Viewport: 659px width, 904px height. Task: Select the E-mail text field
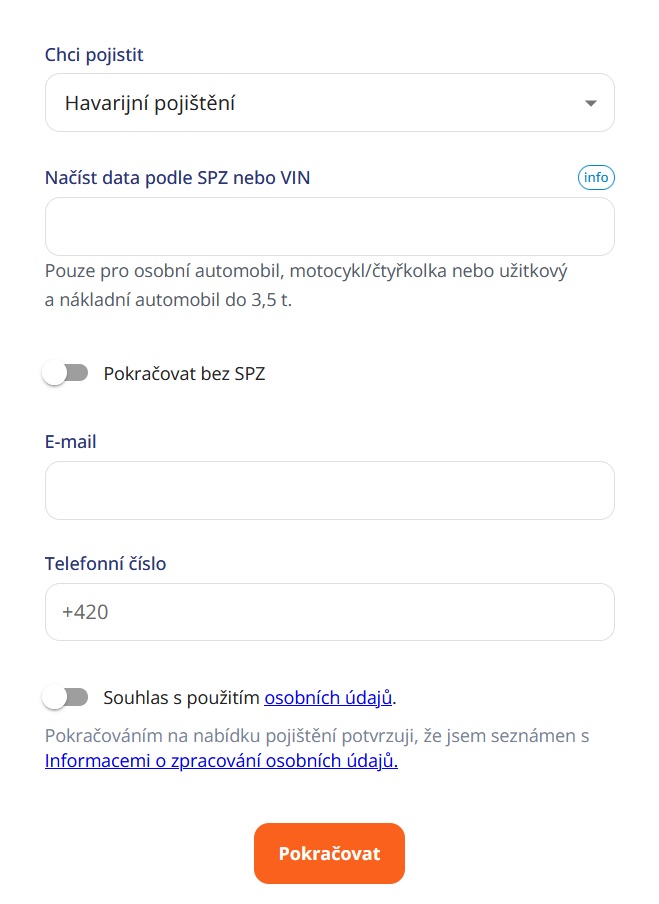click(329, 490)
